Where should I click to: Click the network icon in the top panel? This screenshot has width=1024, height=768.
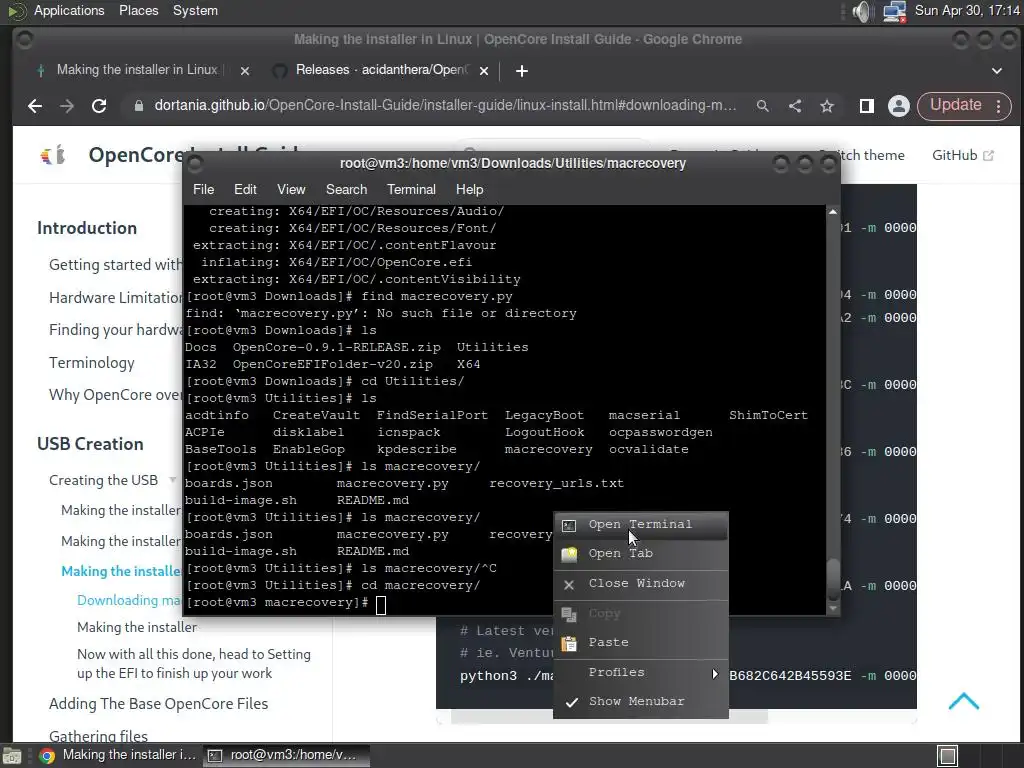[x=894, y=11]
